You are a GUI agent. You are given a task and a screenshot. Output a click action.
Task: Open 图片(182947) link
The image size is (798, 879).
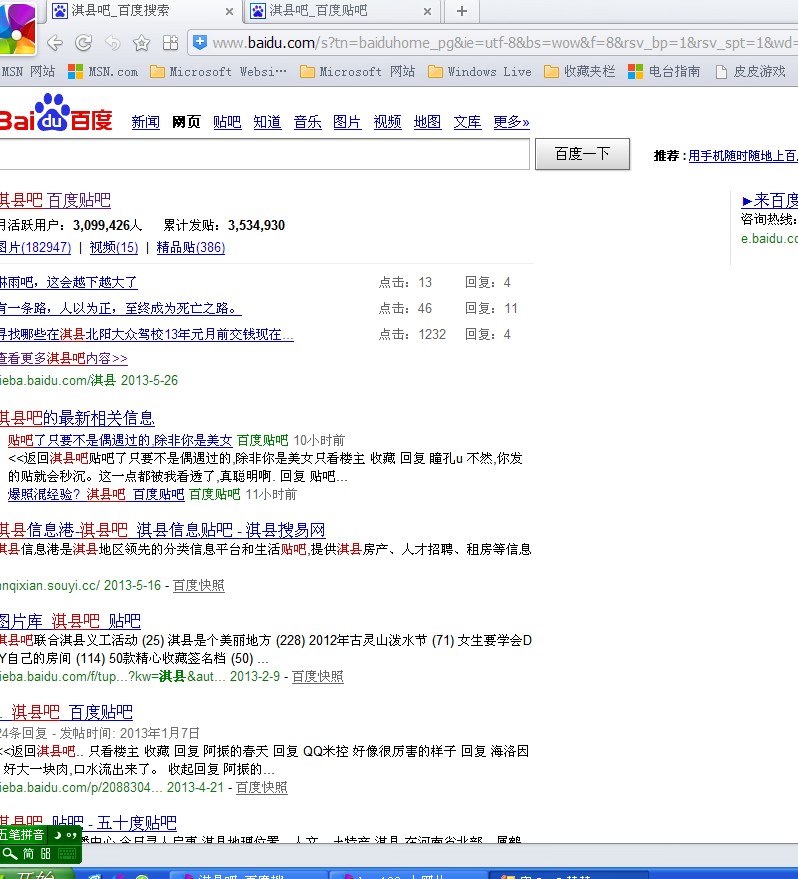point(35,247)
